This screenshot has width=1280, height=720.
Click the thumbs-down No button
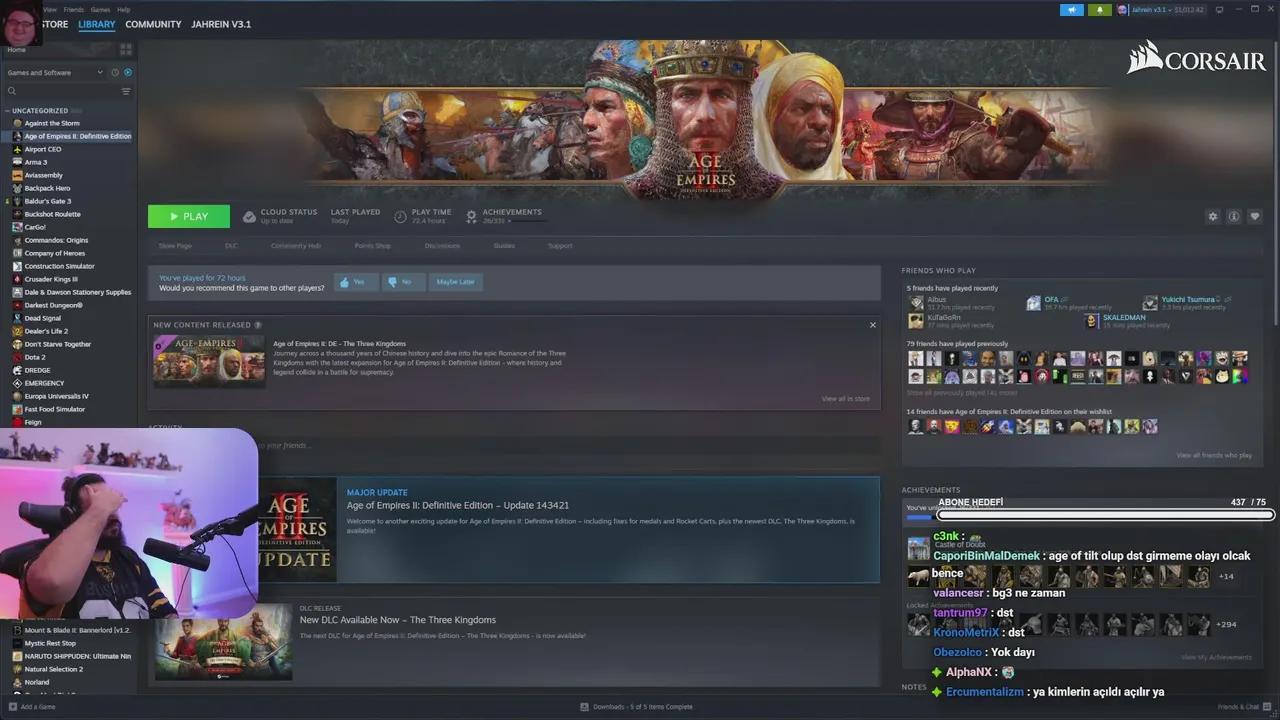tap(404, 282)
